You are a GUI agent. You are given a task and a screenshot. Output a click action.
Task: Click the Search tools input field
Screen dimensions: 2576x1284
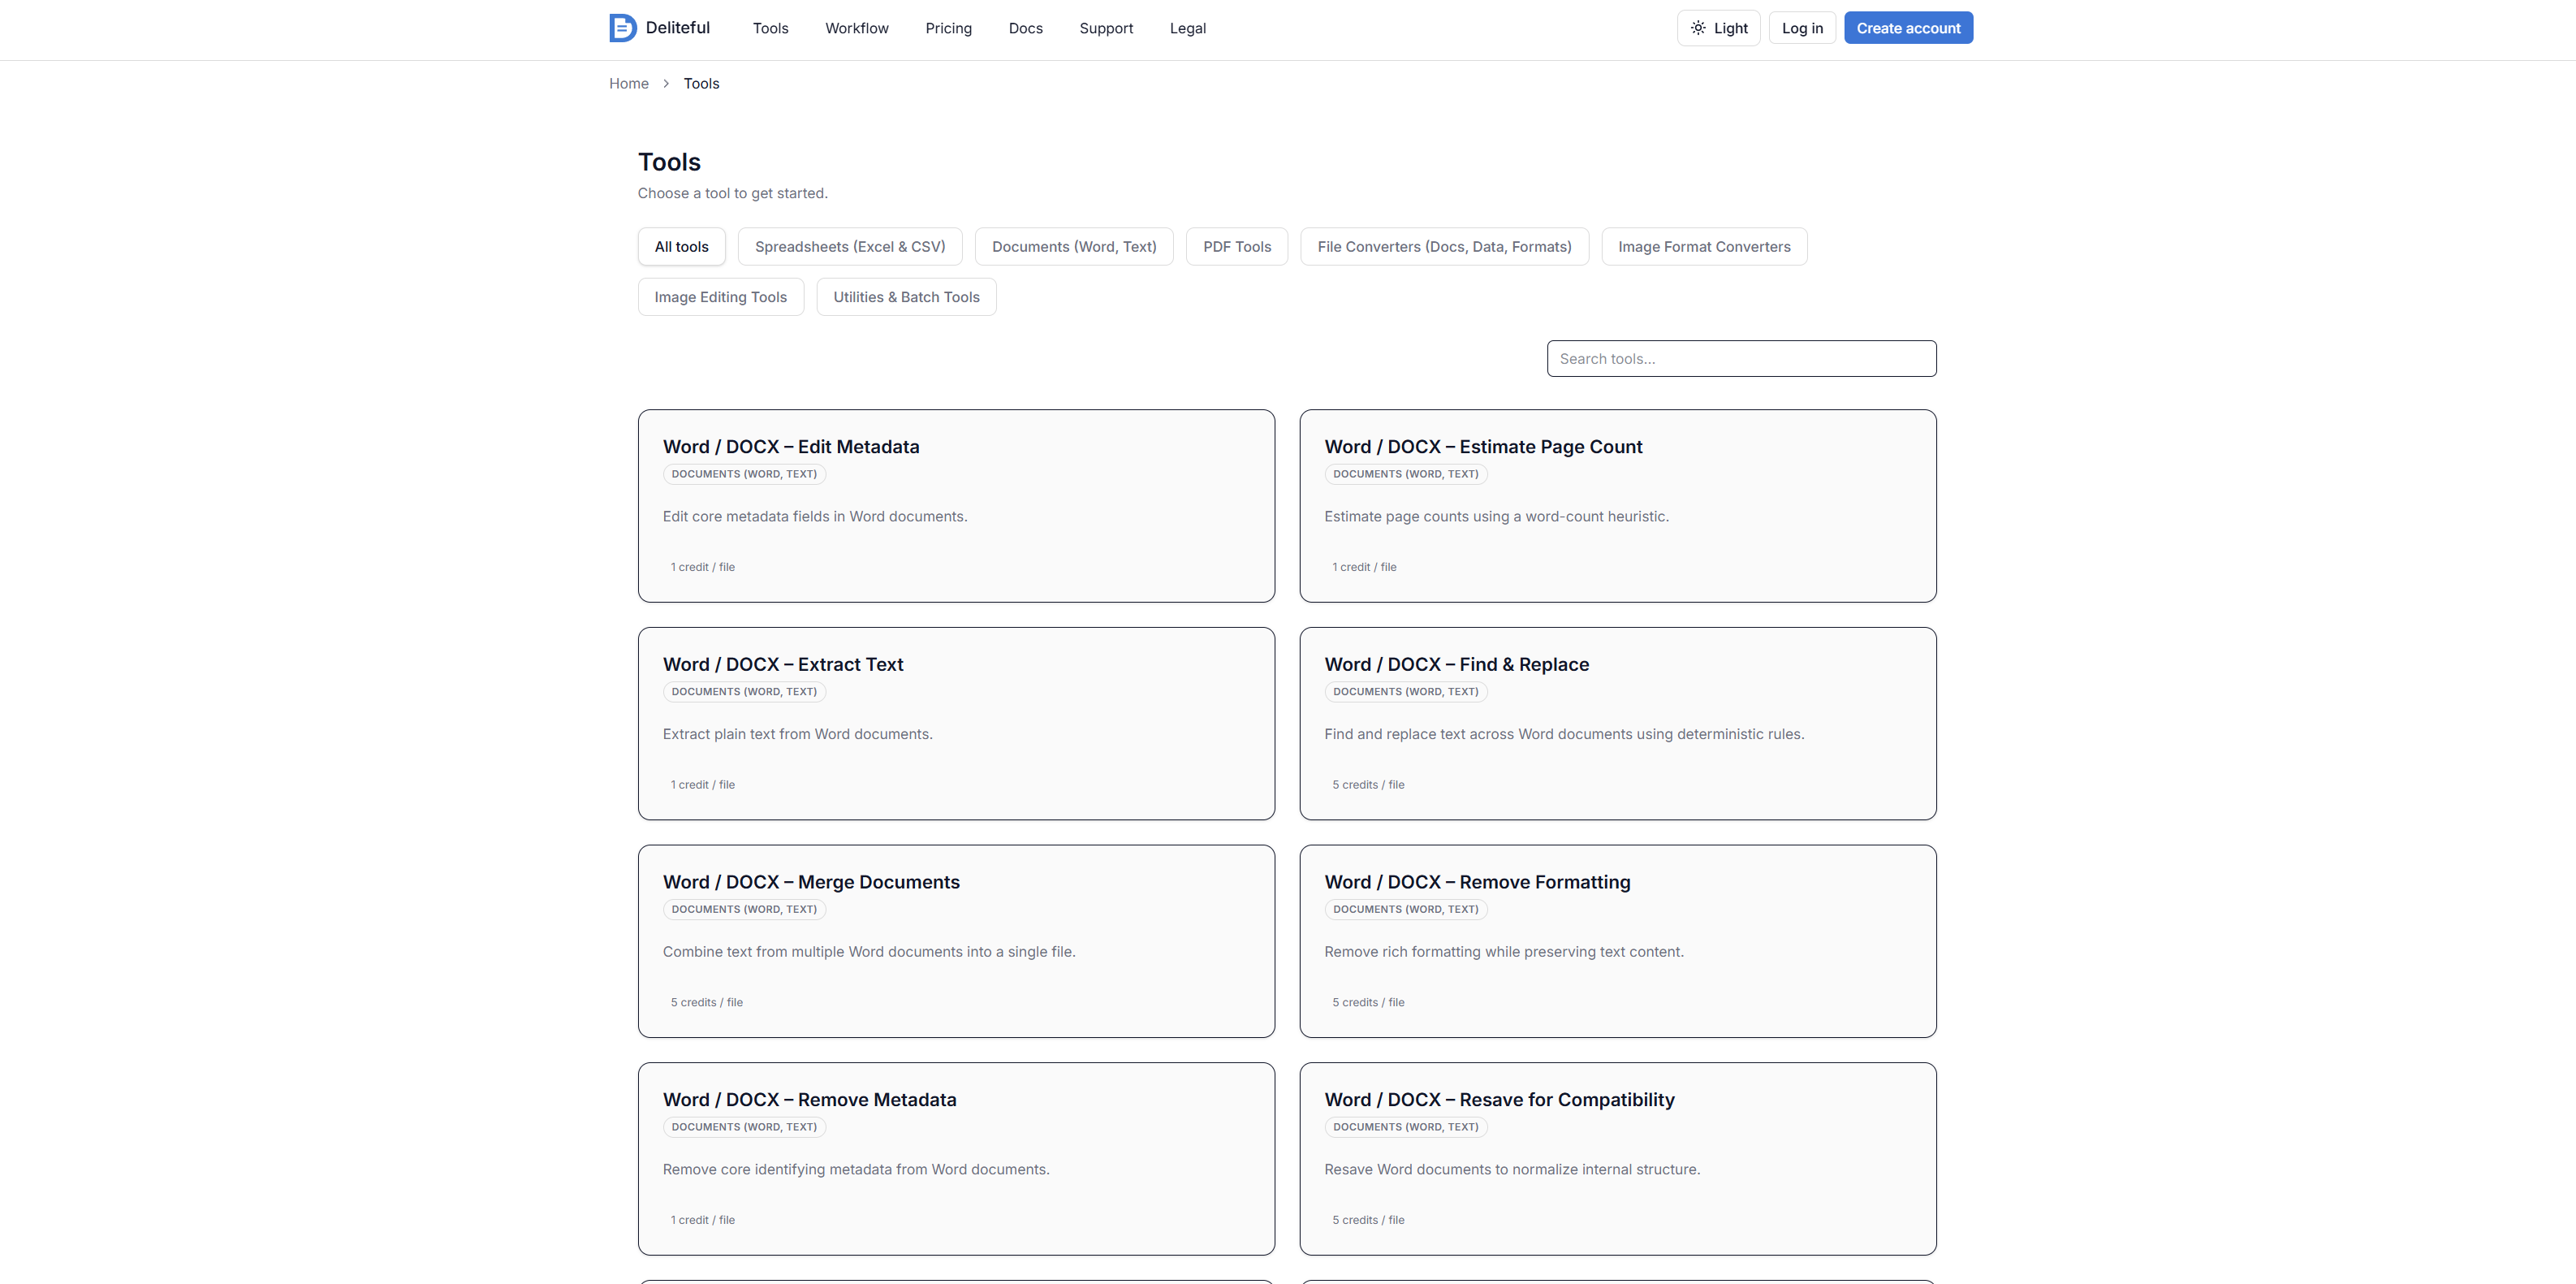[1740, 359]
